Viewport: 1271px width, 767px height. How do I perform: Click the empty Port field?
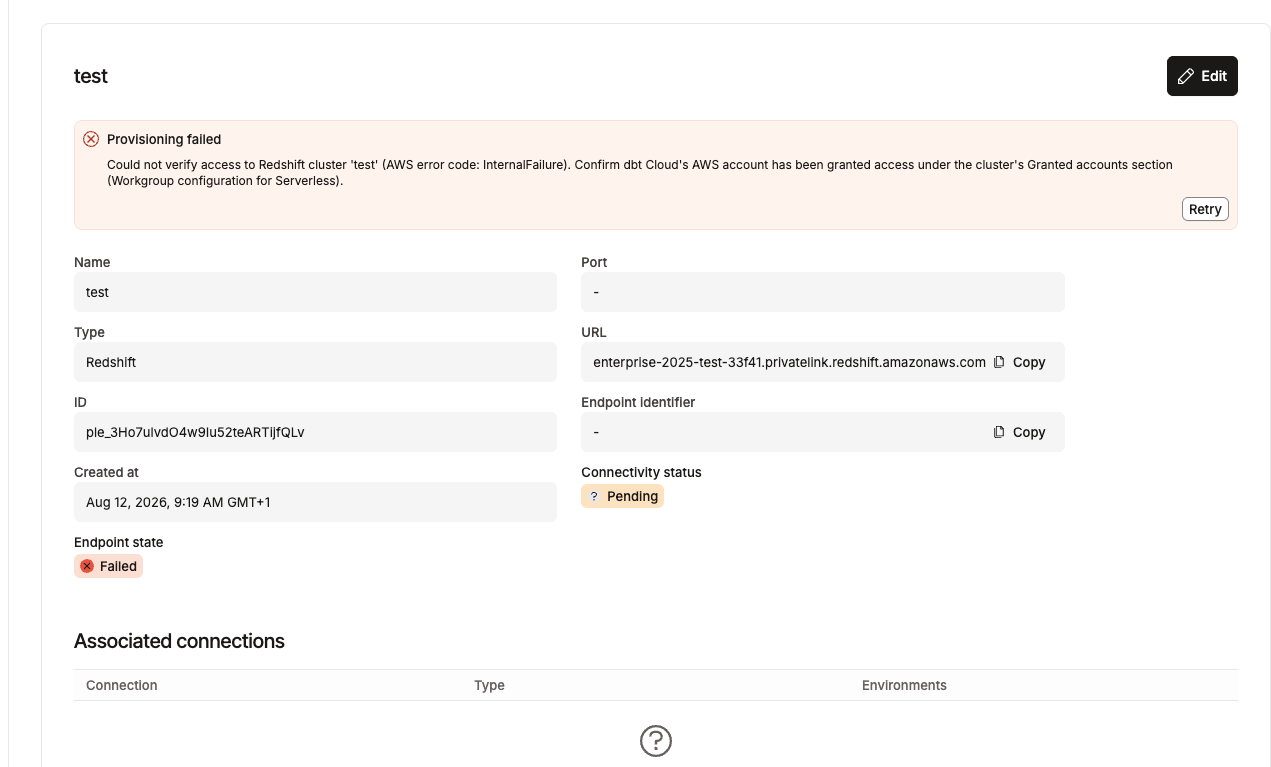[823, 292]
